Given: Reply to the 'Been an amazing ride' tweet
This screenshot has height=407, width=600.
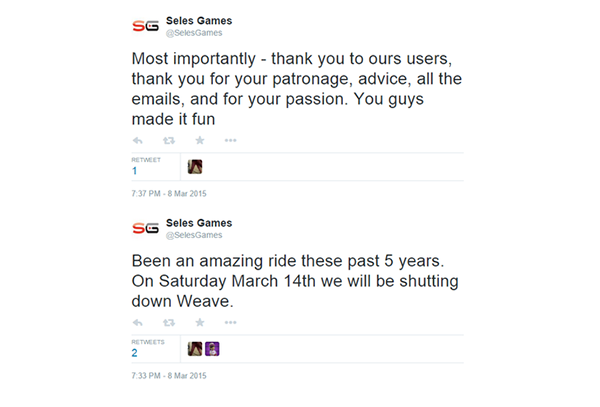Looking at the screenshot, I should pos(137,323).
